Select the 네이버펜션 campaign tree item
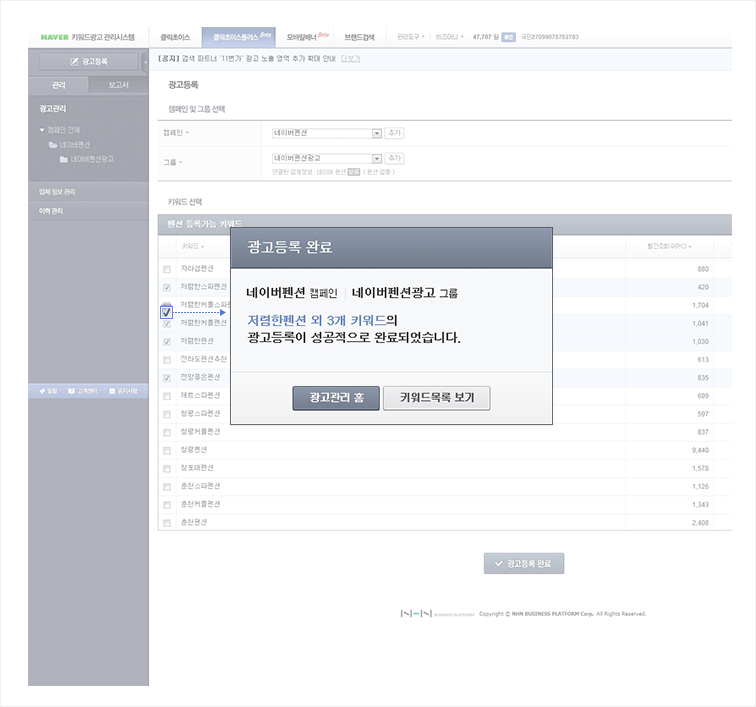 coord(75,145)
